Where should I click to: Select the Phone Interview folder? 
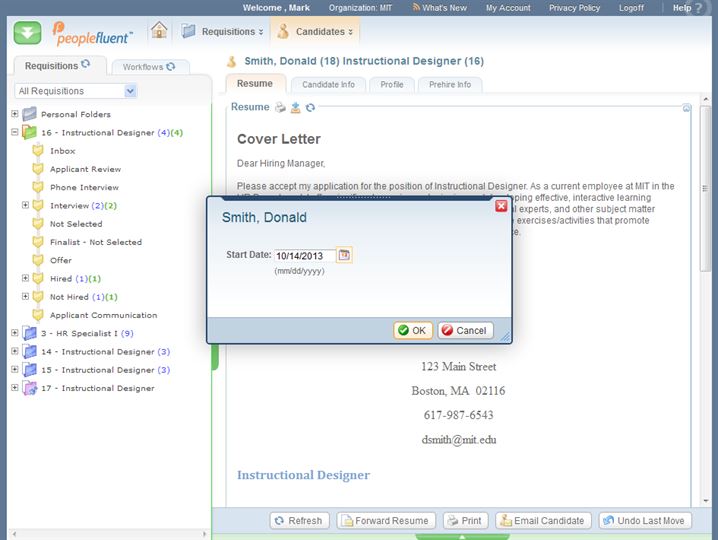coord(84,187)
